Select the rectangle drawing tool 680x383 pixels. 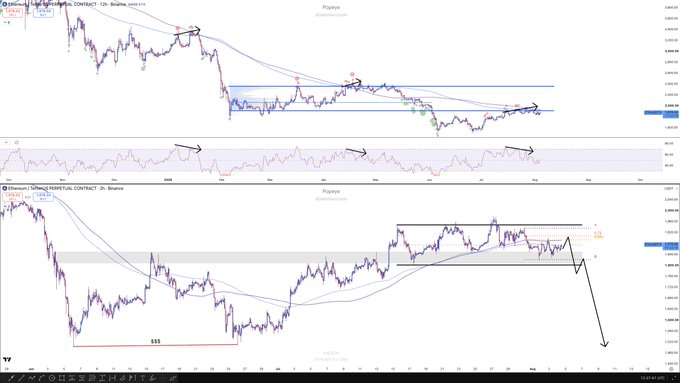(62, 378)
